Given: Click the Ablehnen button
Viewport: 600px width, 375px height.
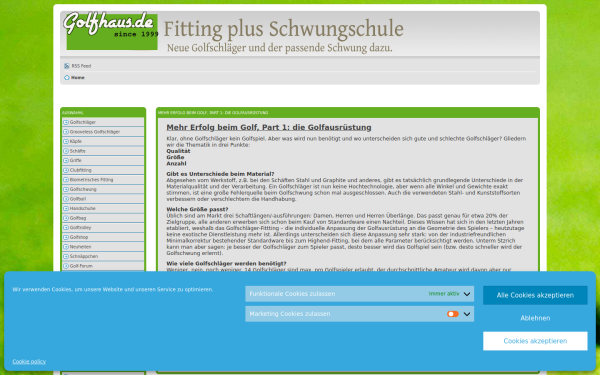Looking at the screenshot, I should (x=535, y=318).
